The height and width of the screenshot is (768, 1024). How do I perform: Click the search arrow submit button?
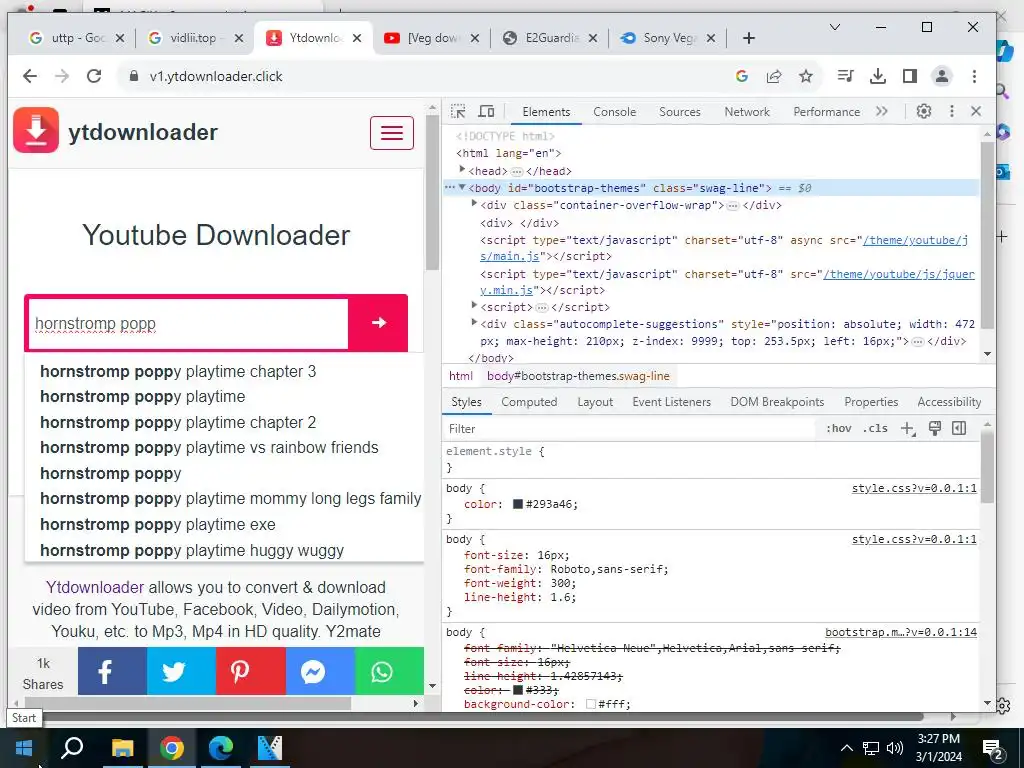point(378,323)
